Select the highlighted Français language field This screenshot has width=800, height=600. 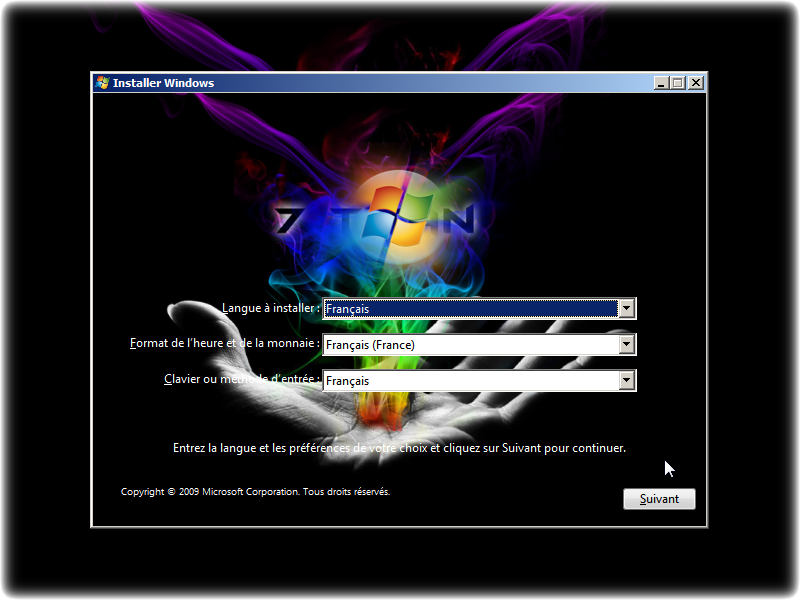[x=470, y=309]
